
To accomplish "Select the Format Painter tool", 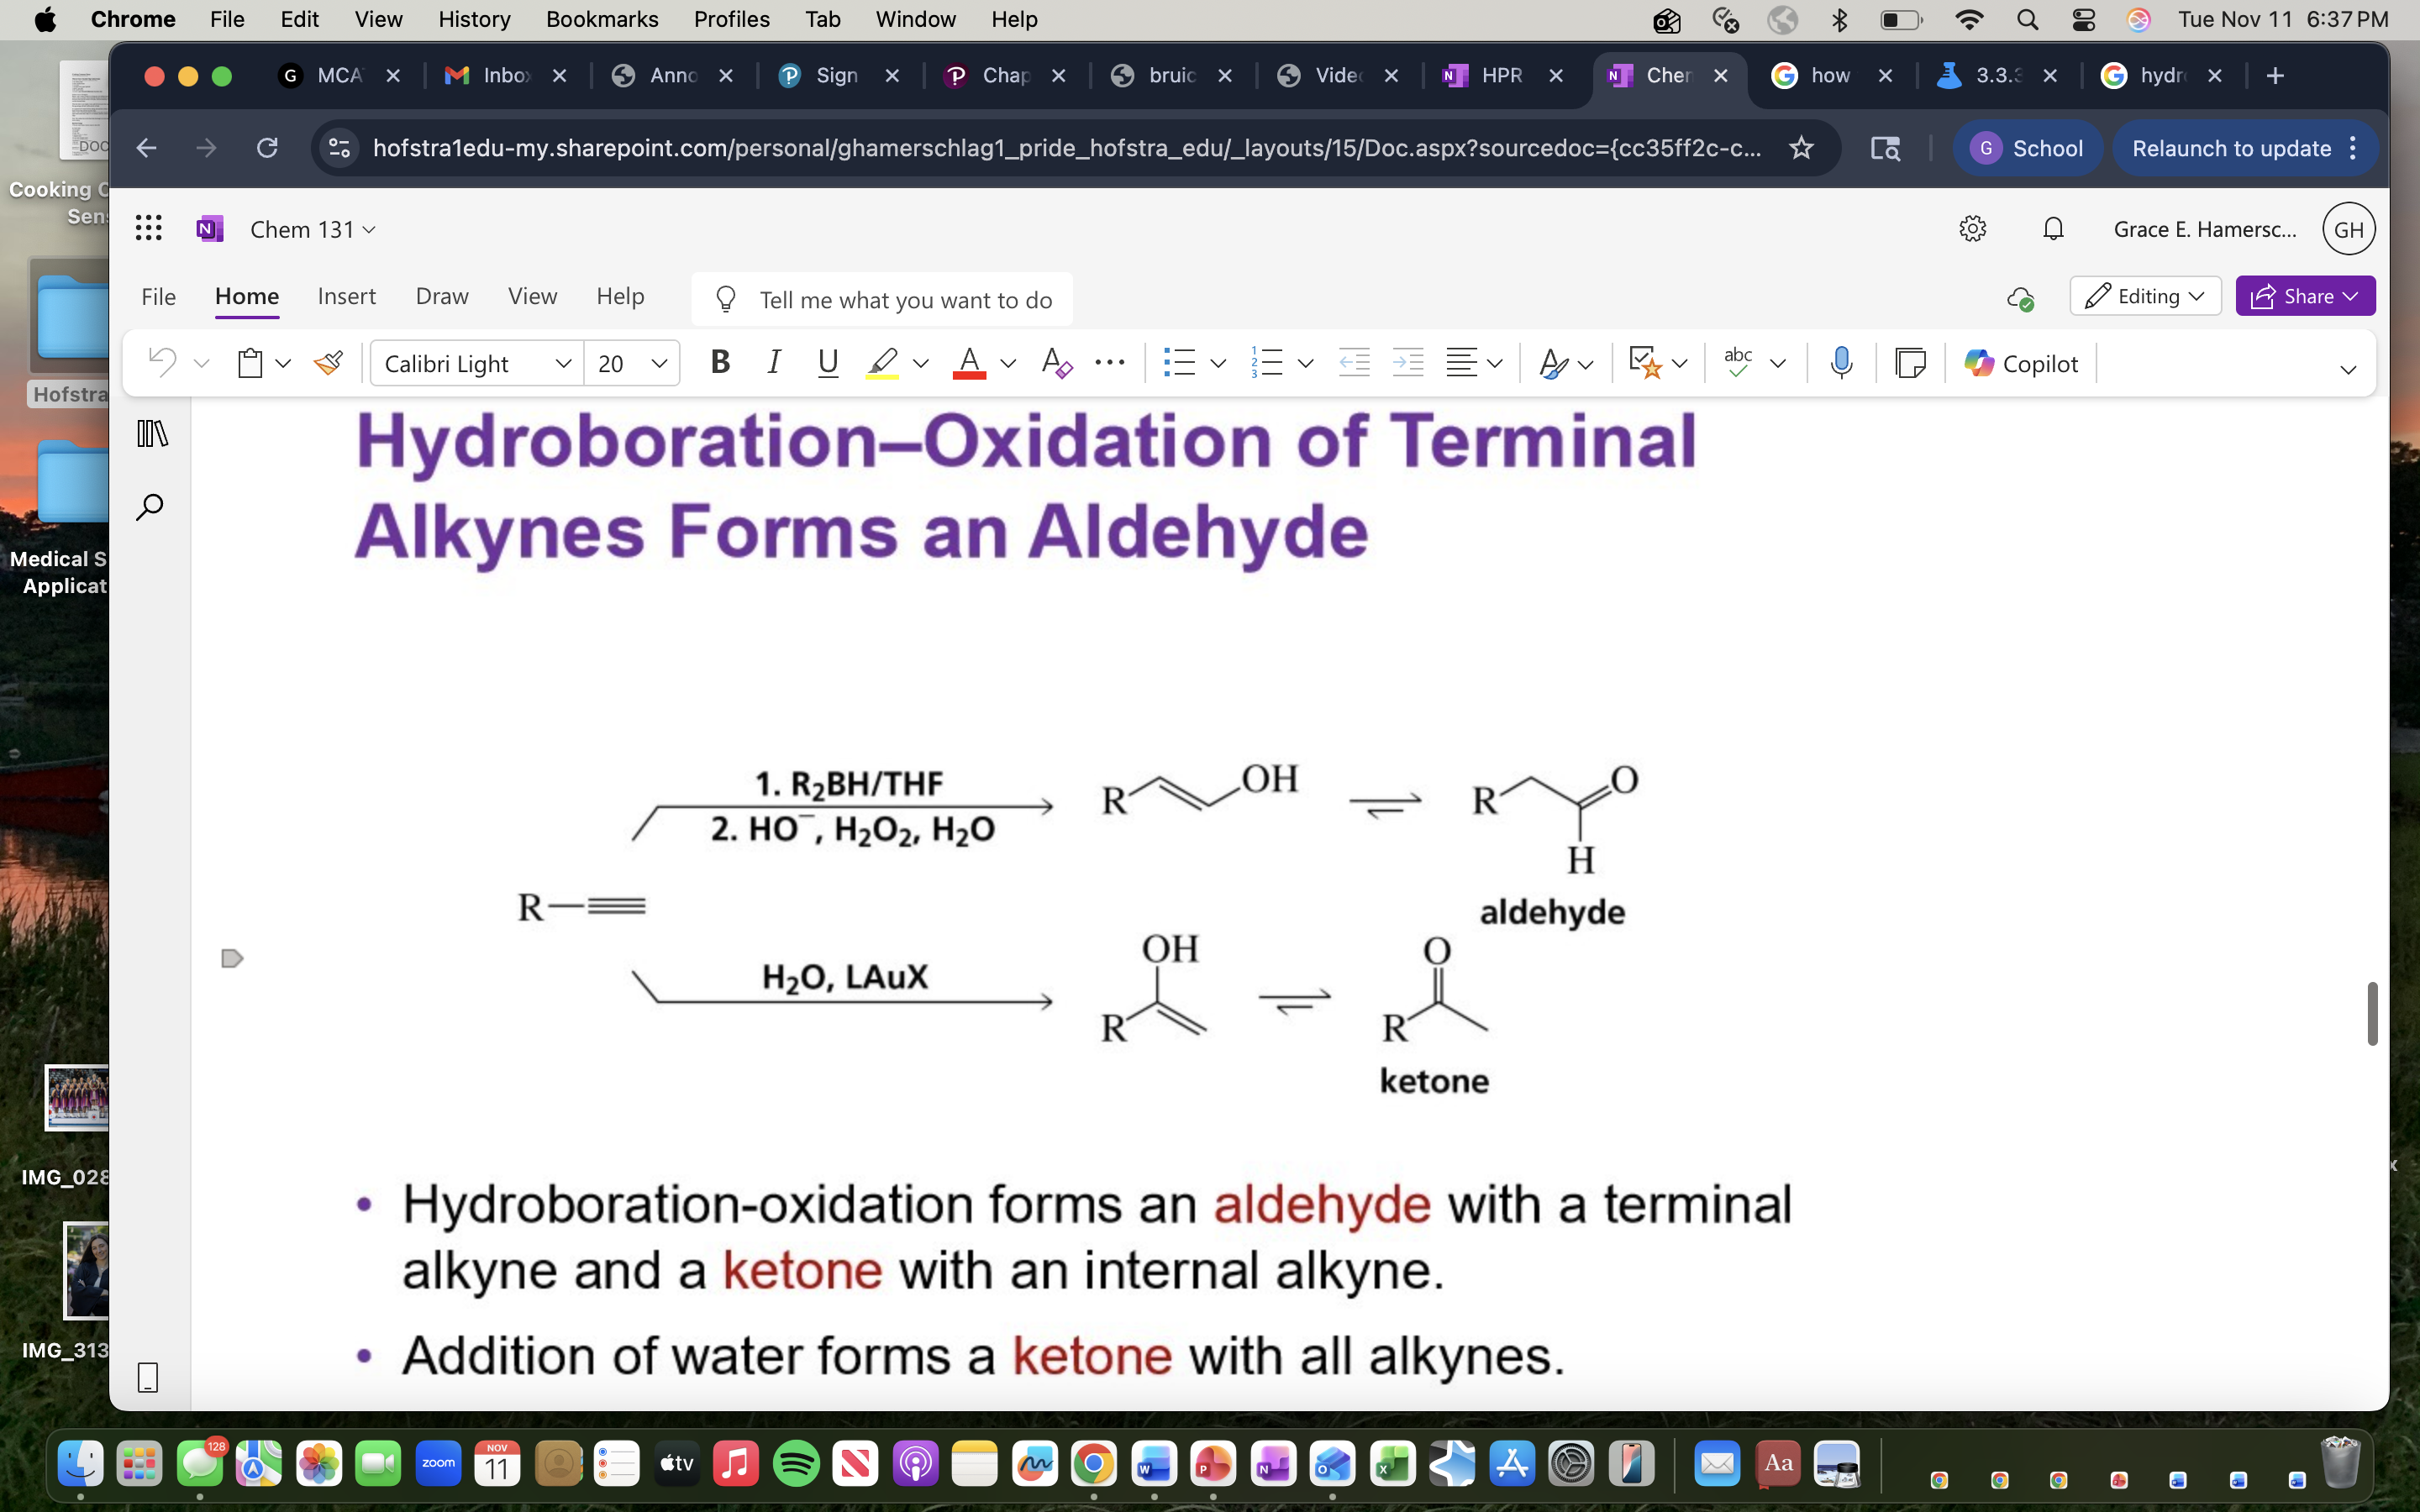I will [329, 363].
